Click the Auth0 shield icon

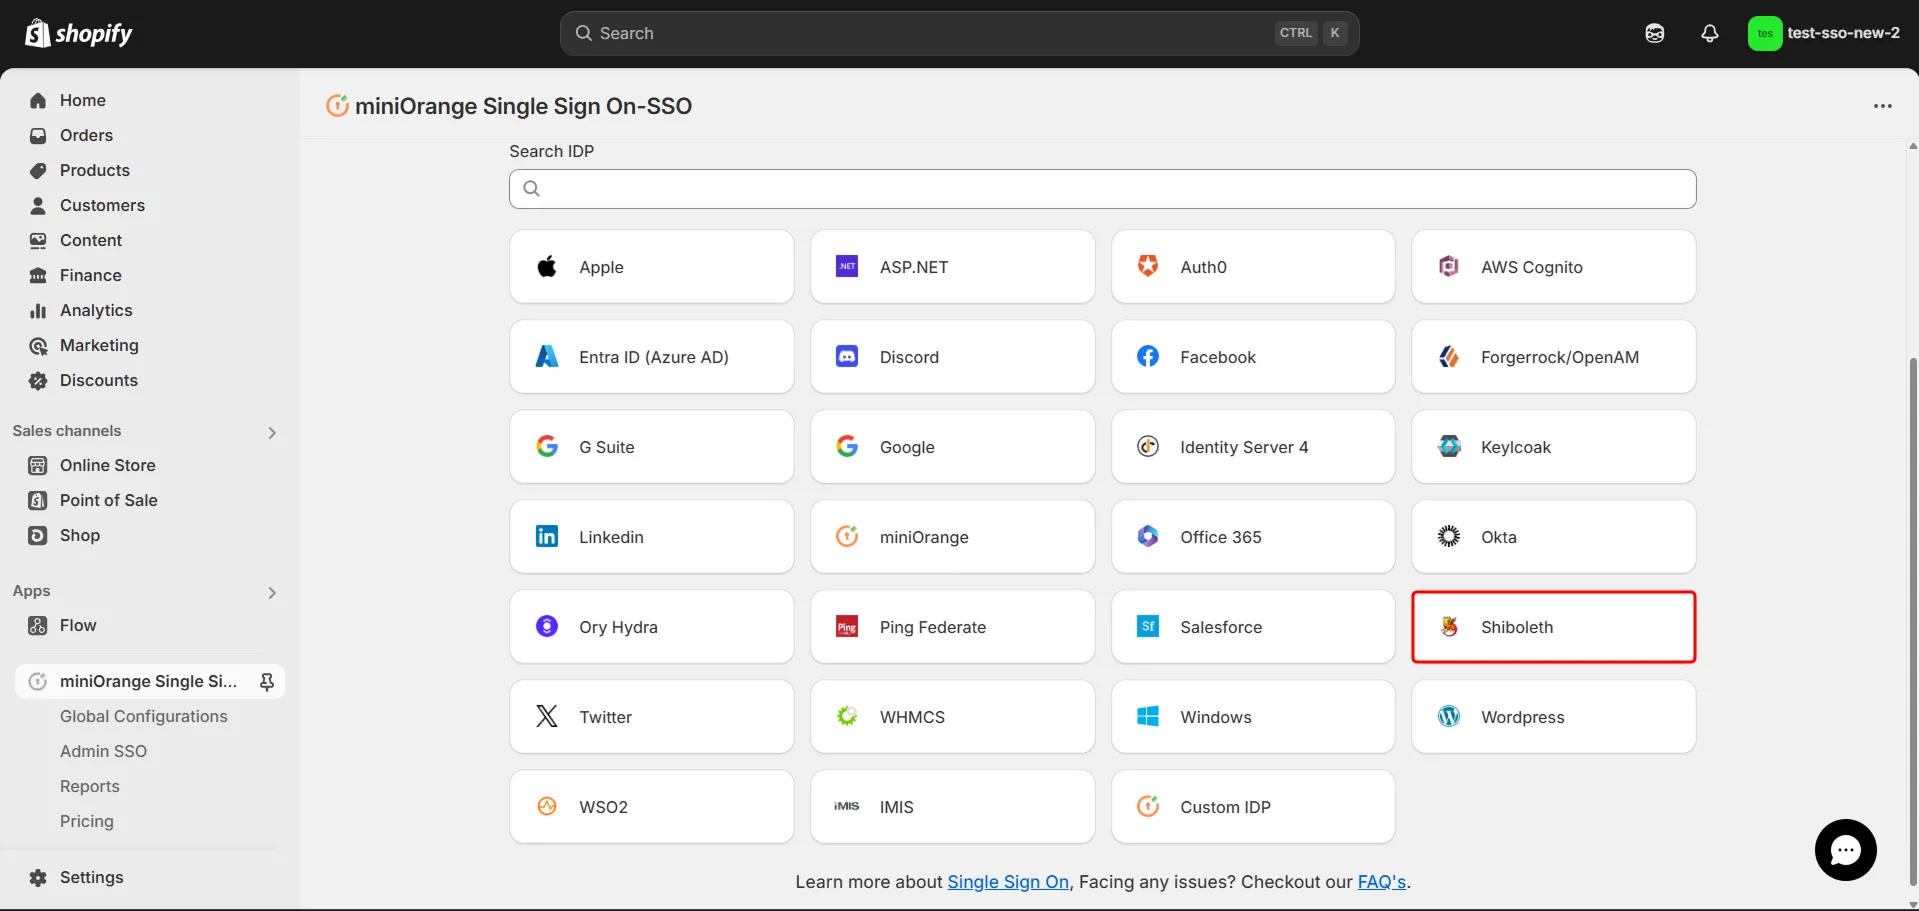(x=1148, y=266)
